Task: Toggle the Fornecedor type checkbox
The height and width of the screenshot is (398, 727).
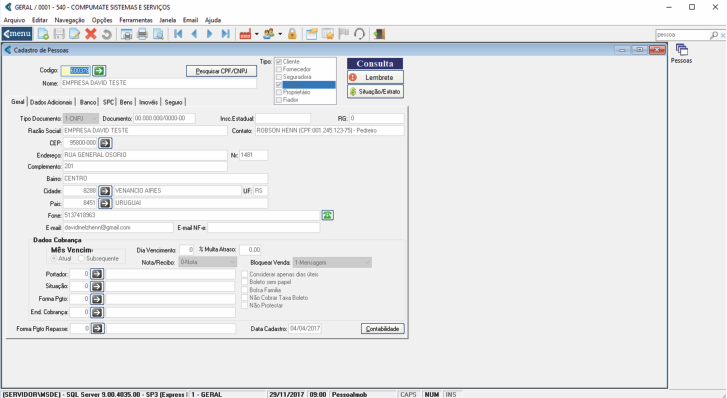Action: click(279, 69)
